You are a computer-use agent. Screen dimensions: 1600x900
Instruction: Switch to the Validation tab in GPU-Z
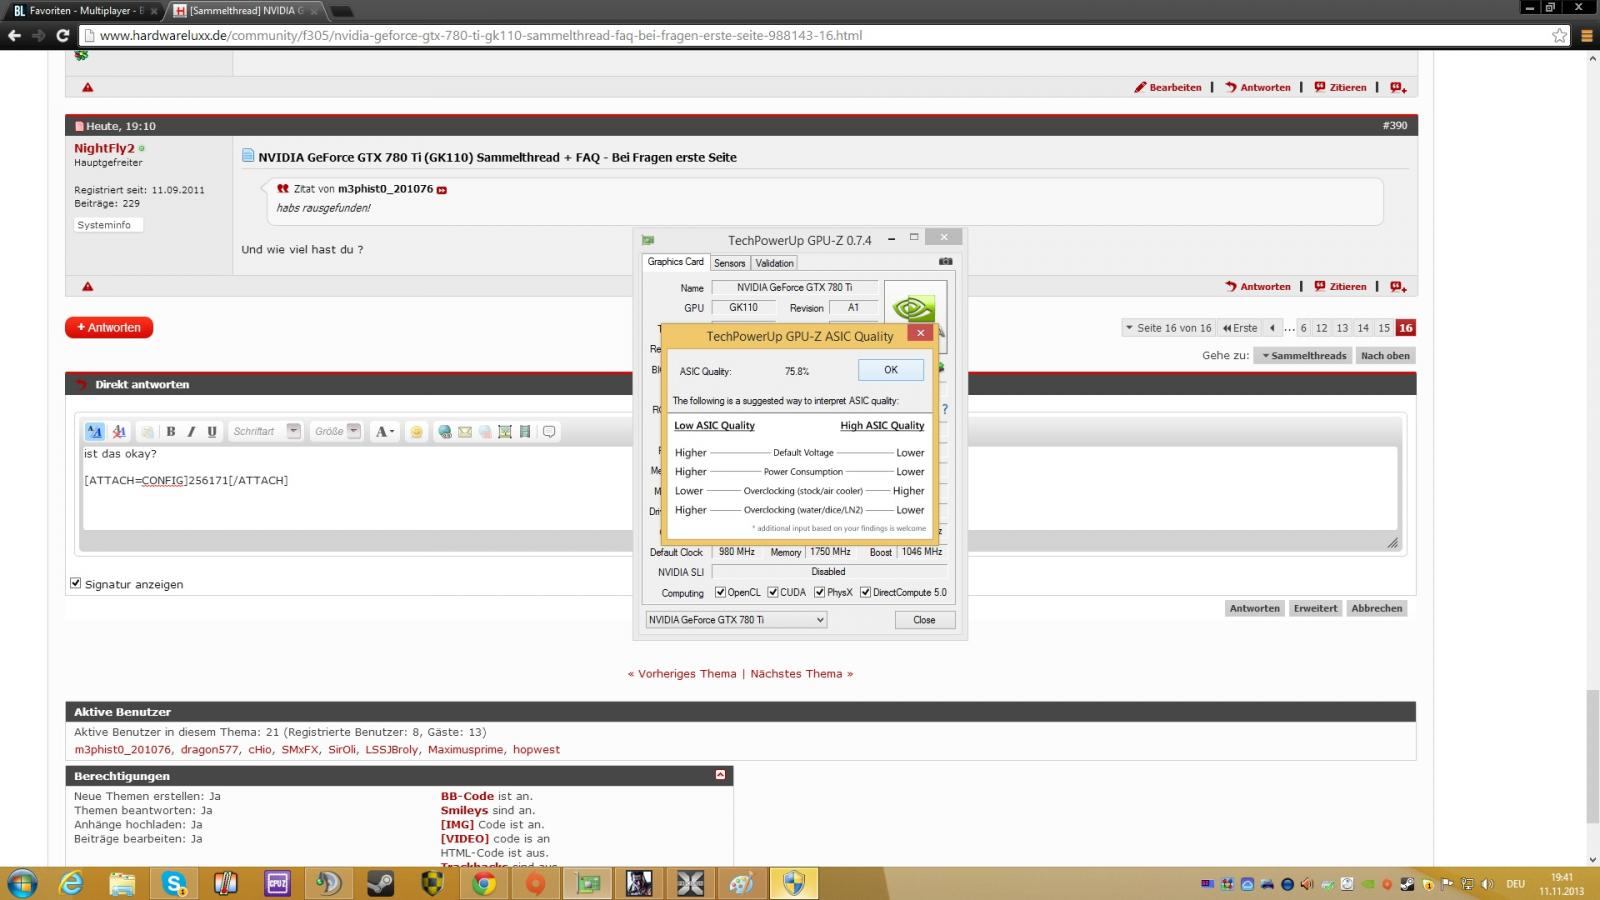(x=774, y=263)
